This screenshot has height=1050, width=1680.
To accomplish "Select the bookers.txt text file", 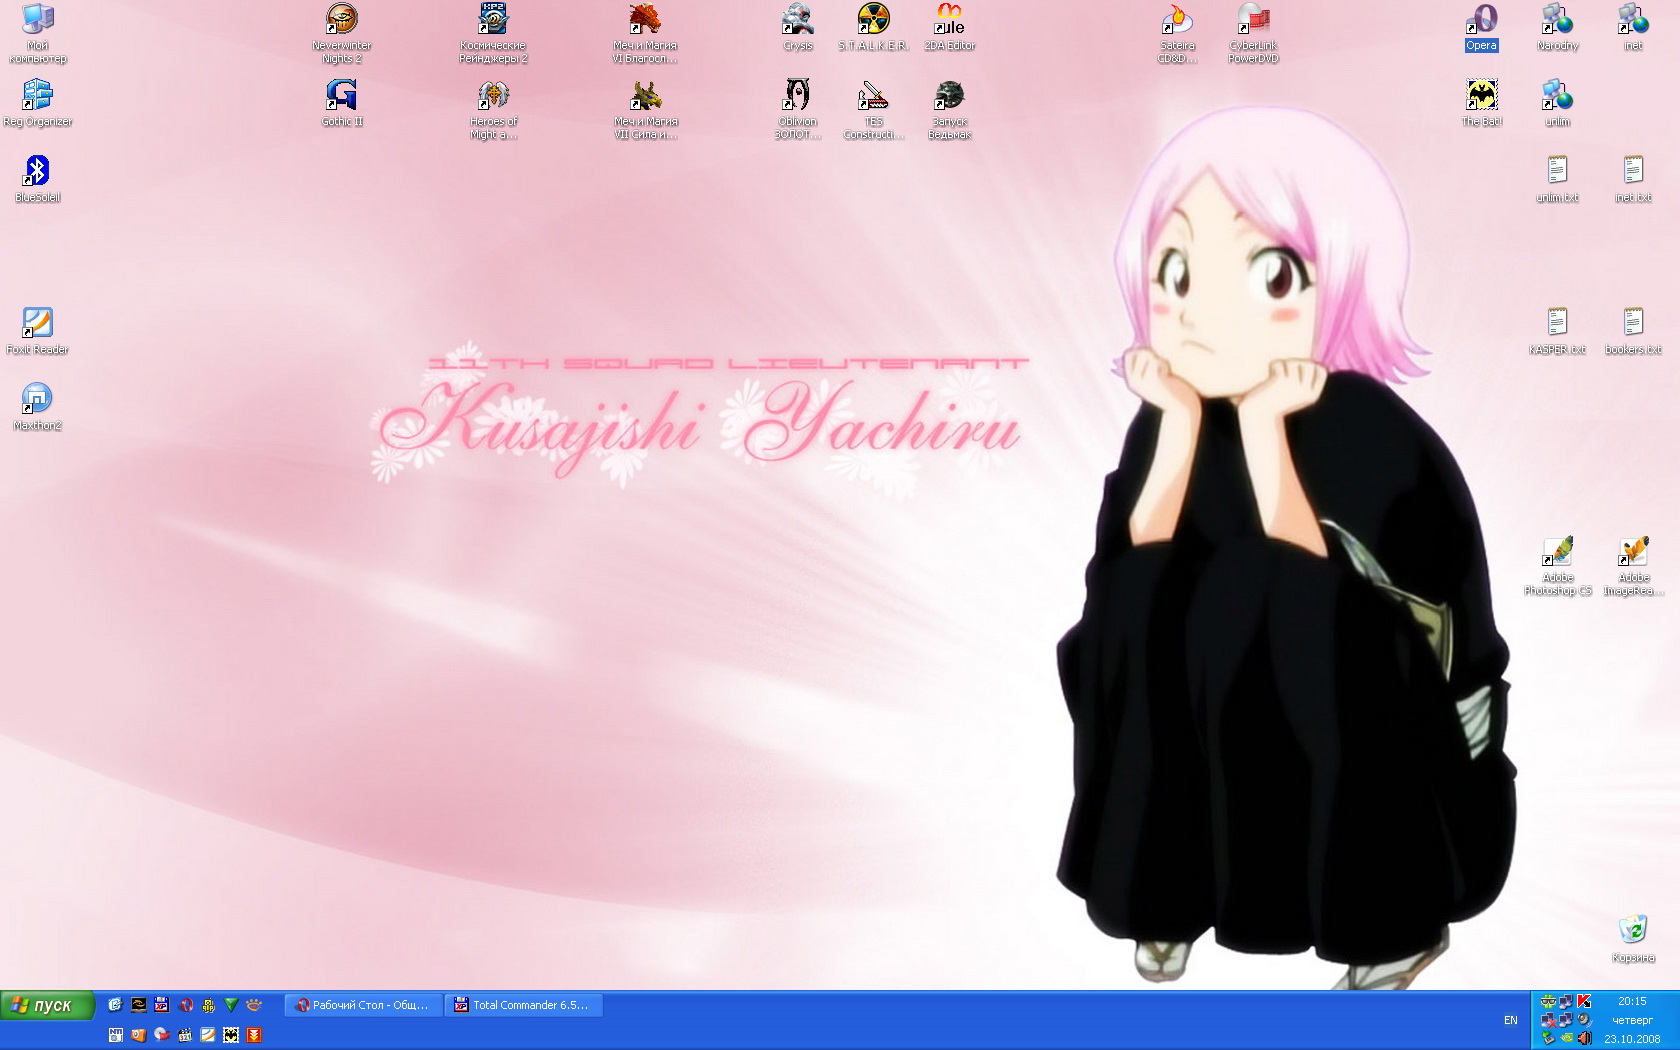I will 1633,331.
